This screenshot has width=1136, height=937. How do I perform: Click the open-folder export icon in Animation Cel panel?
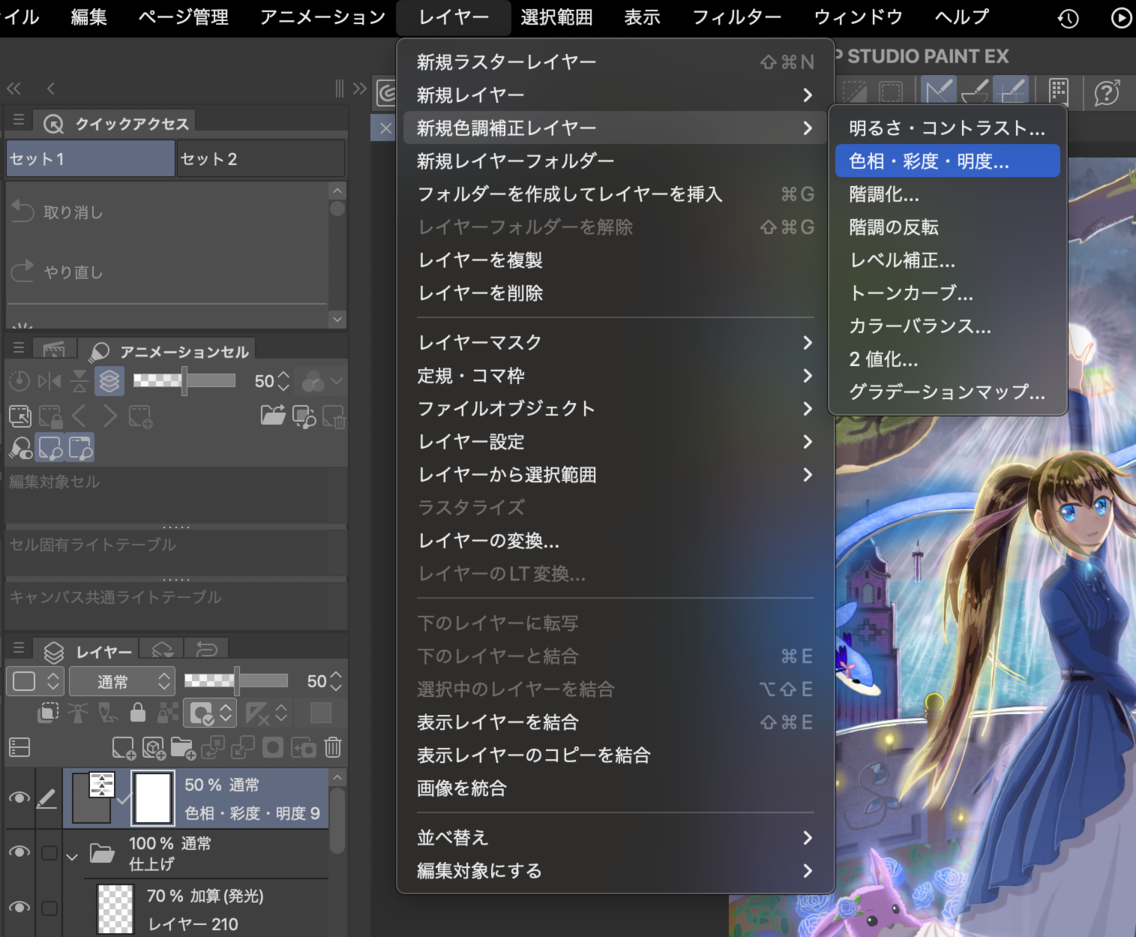point(273,415)
